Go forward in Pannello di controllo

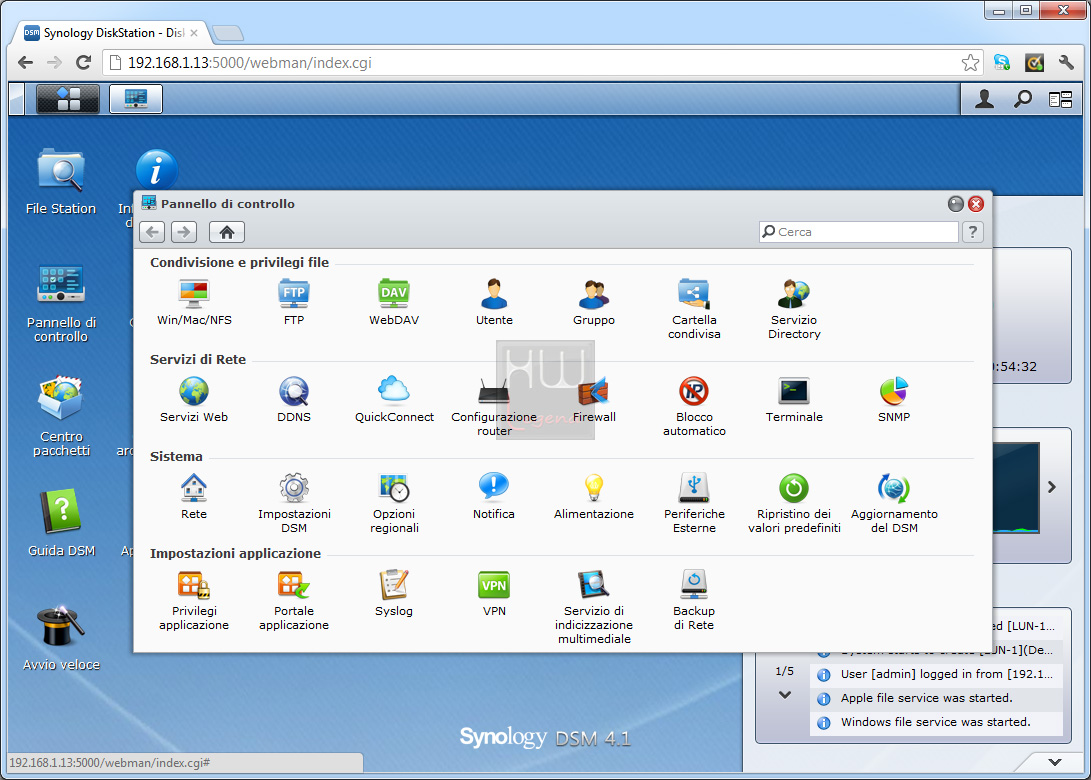[x=184, y=232]
